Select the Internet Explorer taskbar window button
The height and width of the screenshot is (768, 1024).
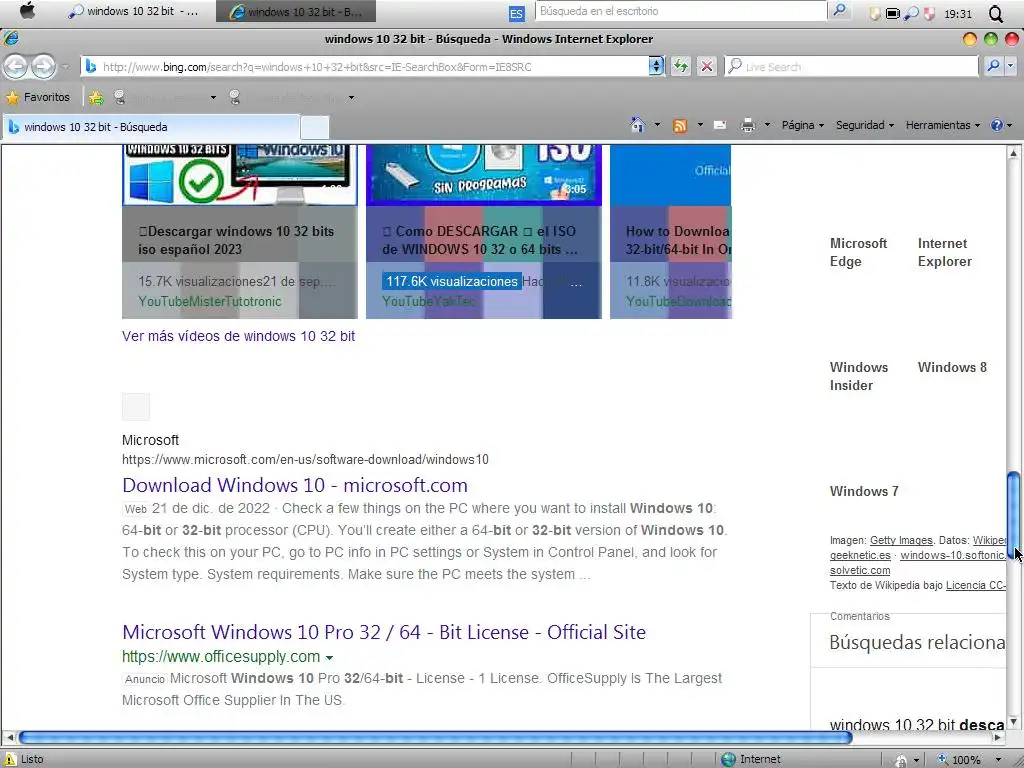[x=296, y=11]
